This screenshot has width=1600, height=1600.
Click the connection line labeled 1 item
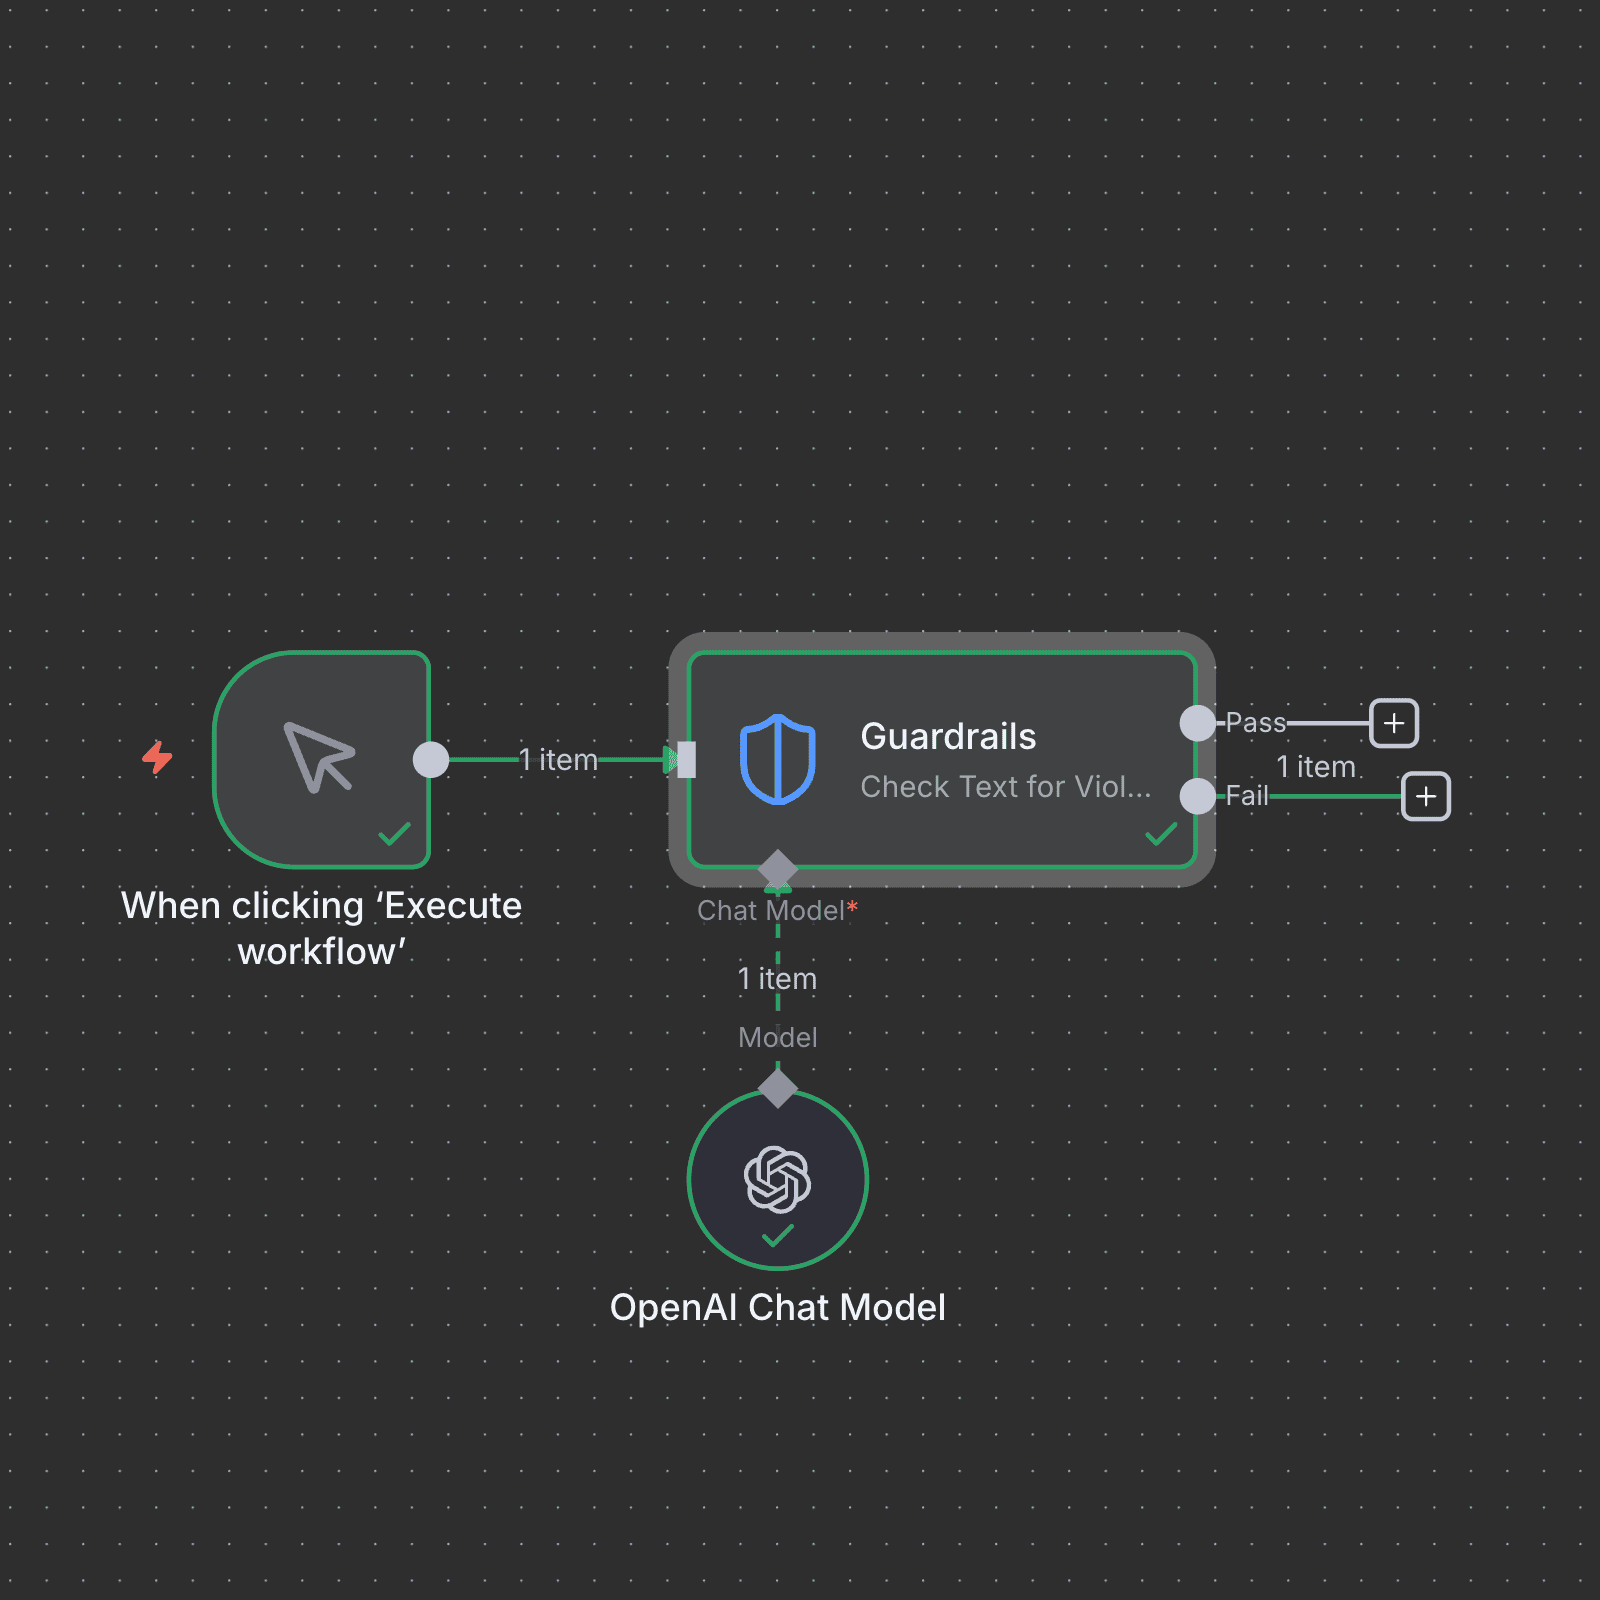click(x=558, y=759)
